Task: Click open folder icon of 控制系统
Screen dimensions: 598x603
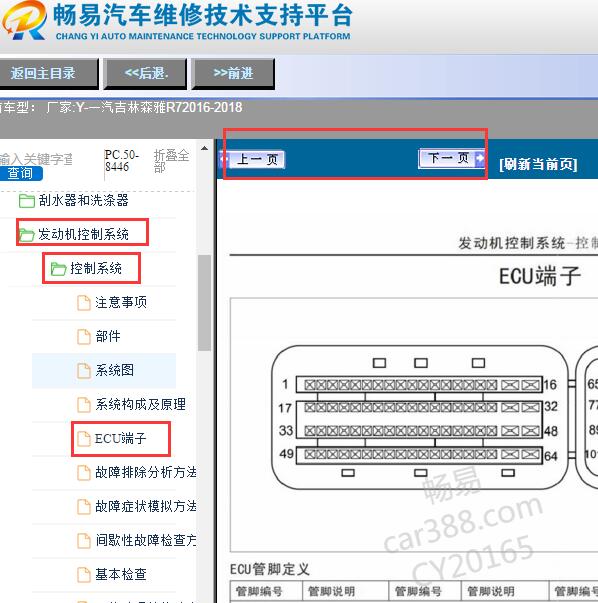Action: [58, 268]
